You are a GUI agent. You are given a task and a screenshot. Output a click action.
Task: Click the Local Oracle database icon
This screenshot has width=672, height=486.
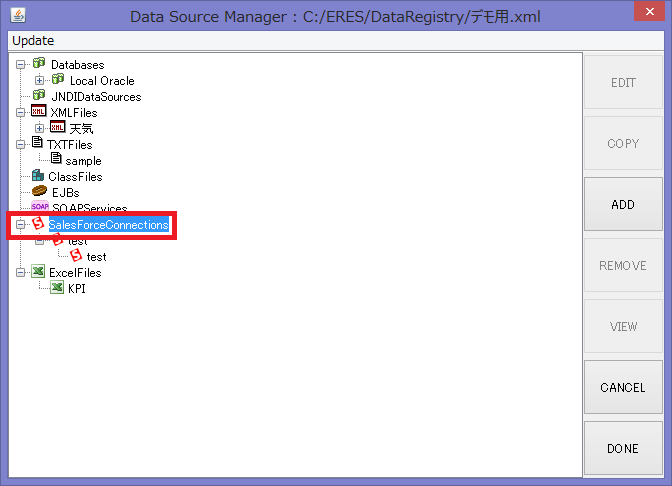pyautogui.click(x=58, y=79)
